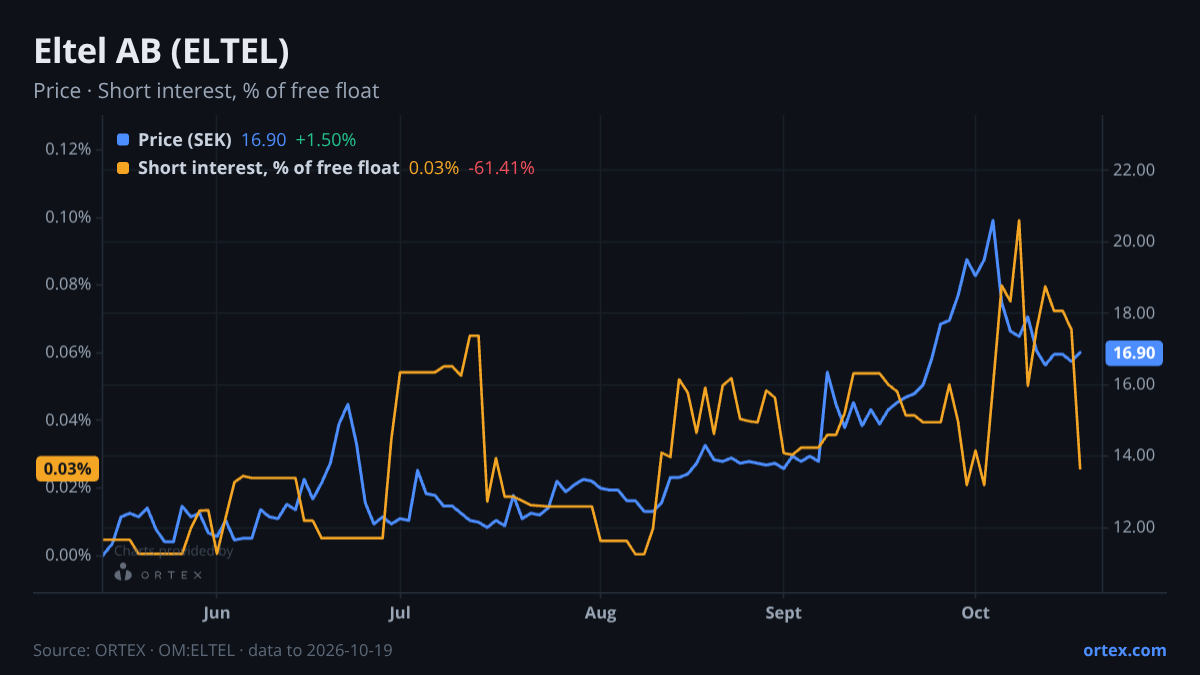The height and width of the screenshot is (675, 1200).
Task: Click the +1.50% price change value
Action: [x=326, y=140]
